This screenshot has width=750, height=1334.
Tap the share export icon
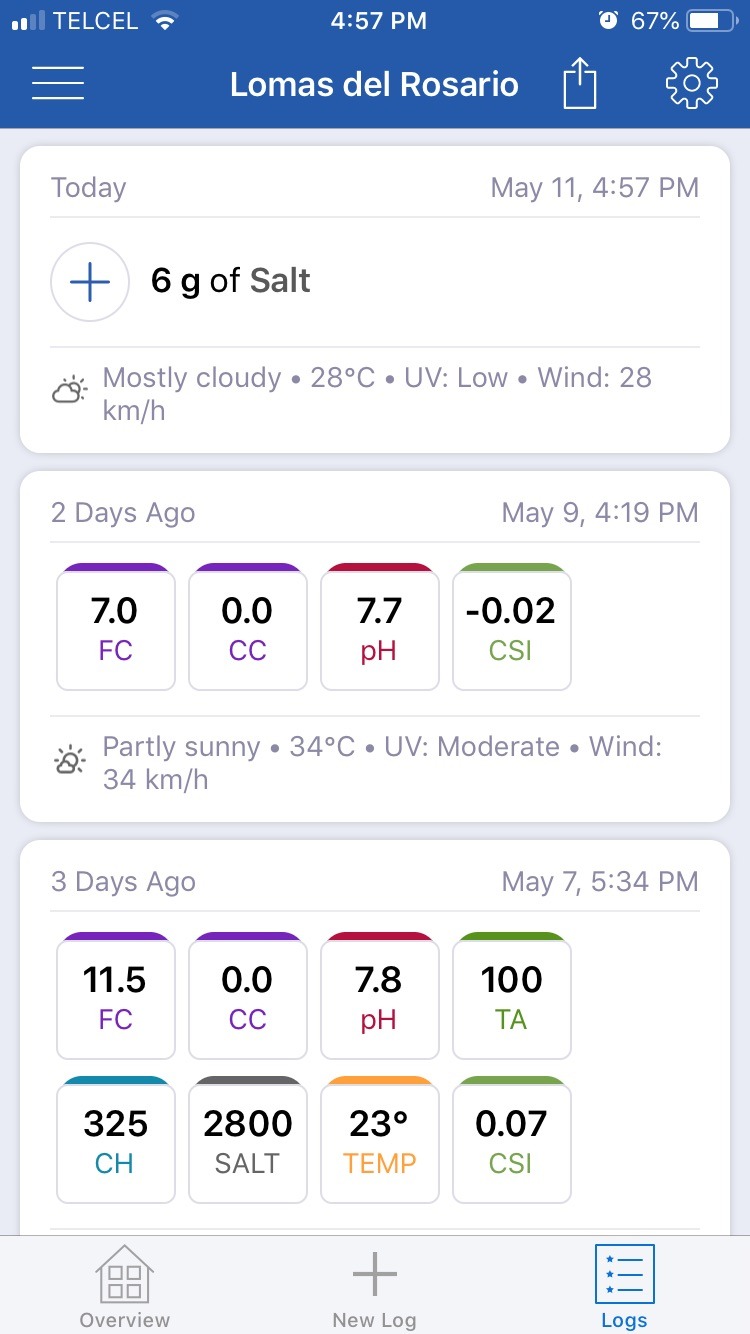(579, 82)
